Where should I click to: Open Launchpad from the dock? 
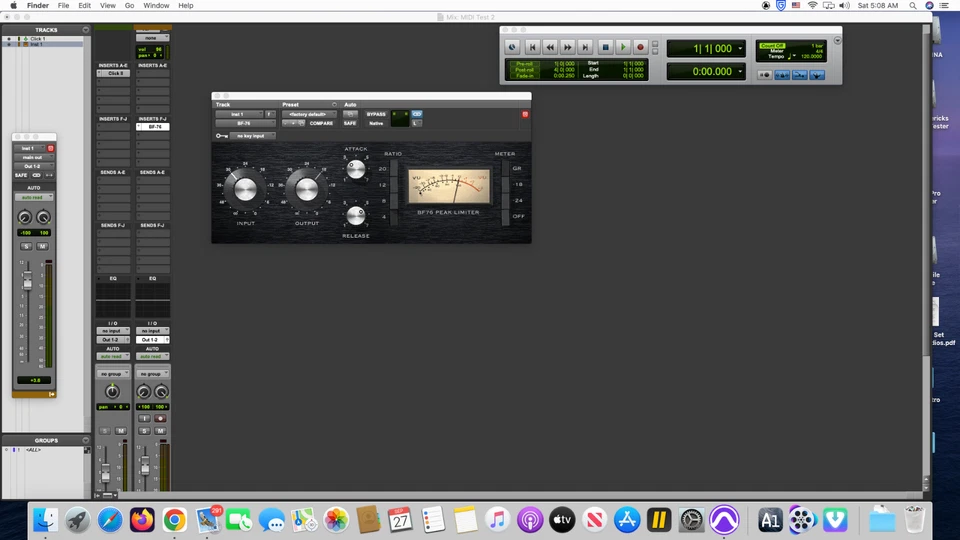[77, 520]
